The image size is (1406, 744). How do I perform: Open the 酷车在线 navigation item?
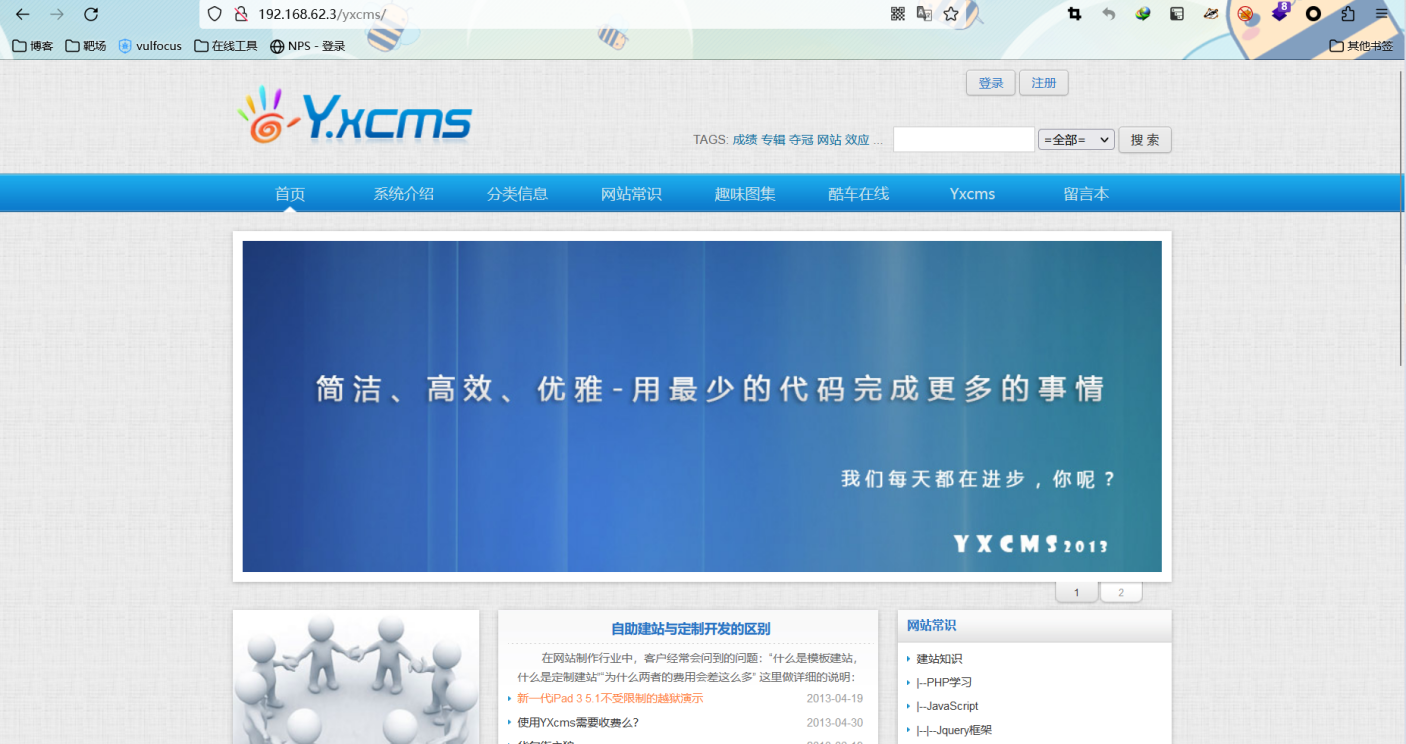coord(859,194)
